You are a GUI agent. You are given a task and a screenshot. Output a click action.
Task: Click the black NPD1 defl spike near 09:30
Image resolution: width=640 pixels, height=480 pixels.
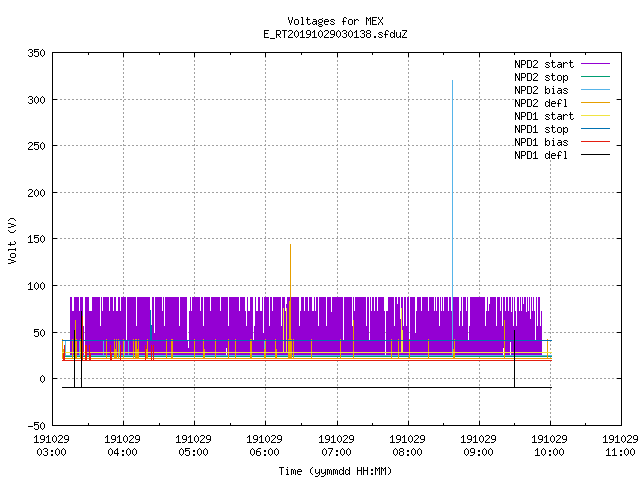pyautogui.click(x=514, y=359)
